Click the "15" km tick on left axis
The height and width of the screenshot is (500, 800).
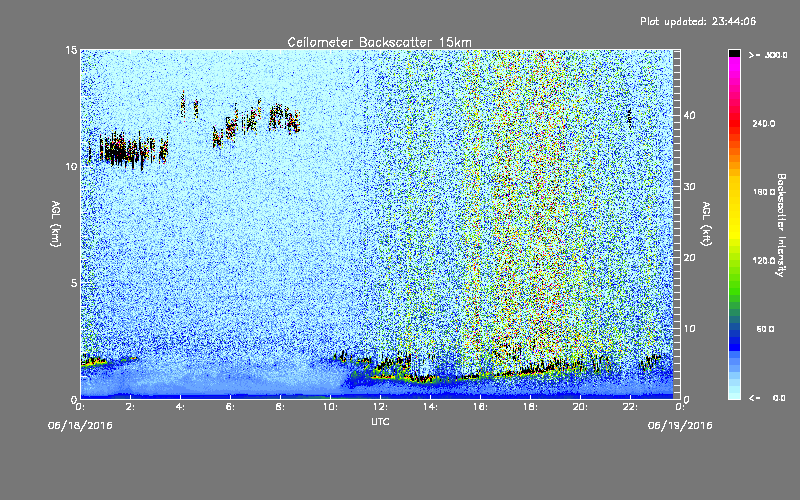(71, 50)
